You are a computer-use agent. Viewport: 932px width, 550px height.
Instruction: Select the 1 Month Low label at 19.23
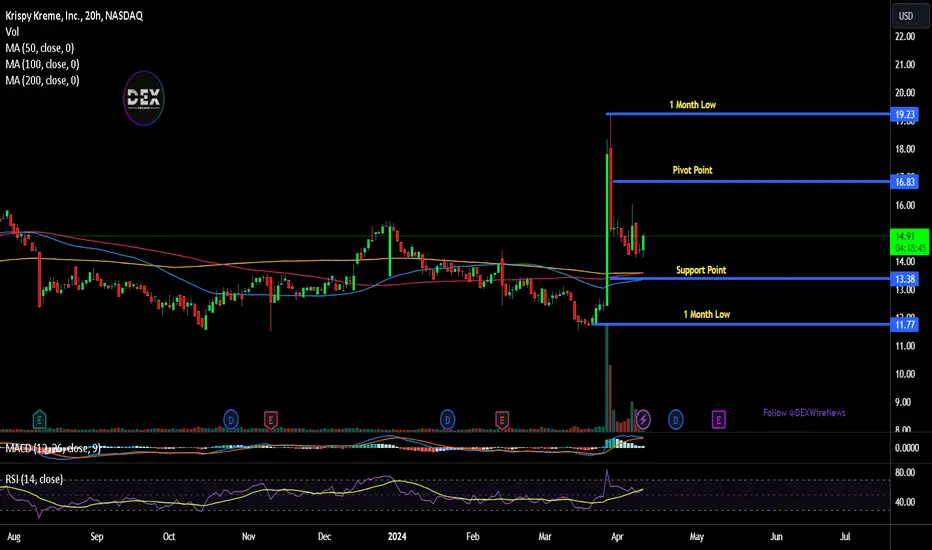692,105
